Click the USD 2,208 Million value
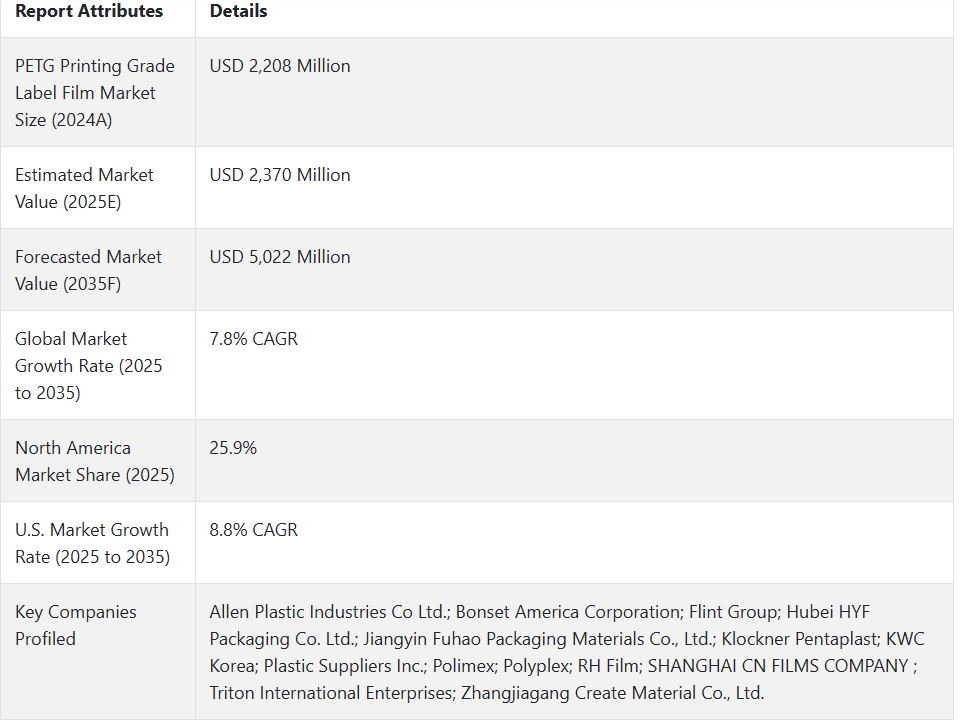The image size is (959, 728). [x=280, y=65]
